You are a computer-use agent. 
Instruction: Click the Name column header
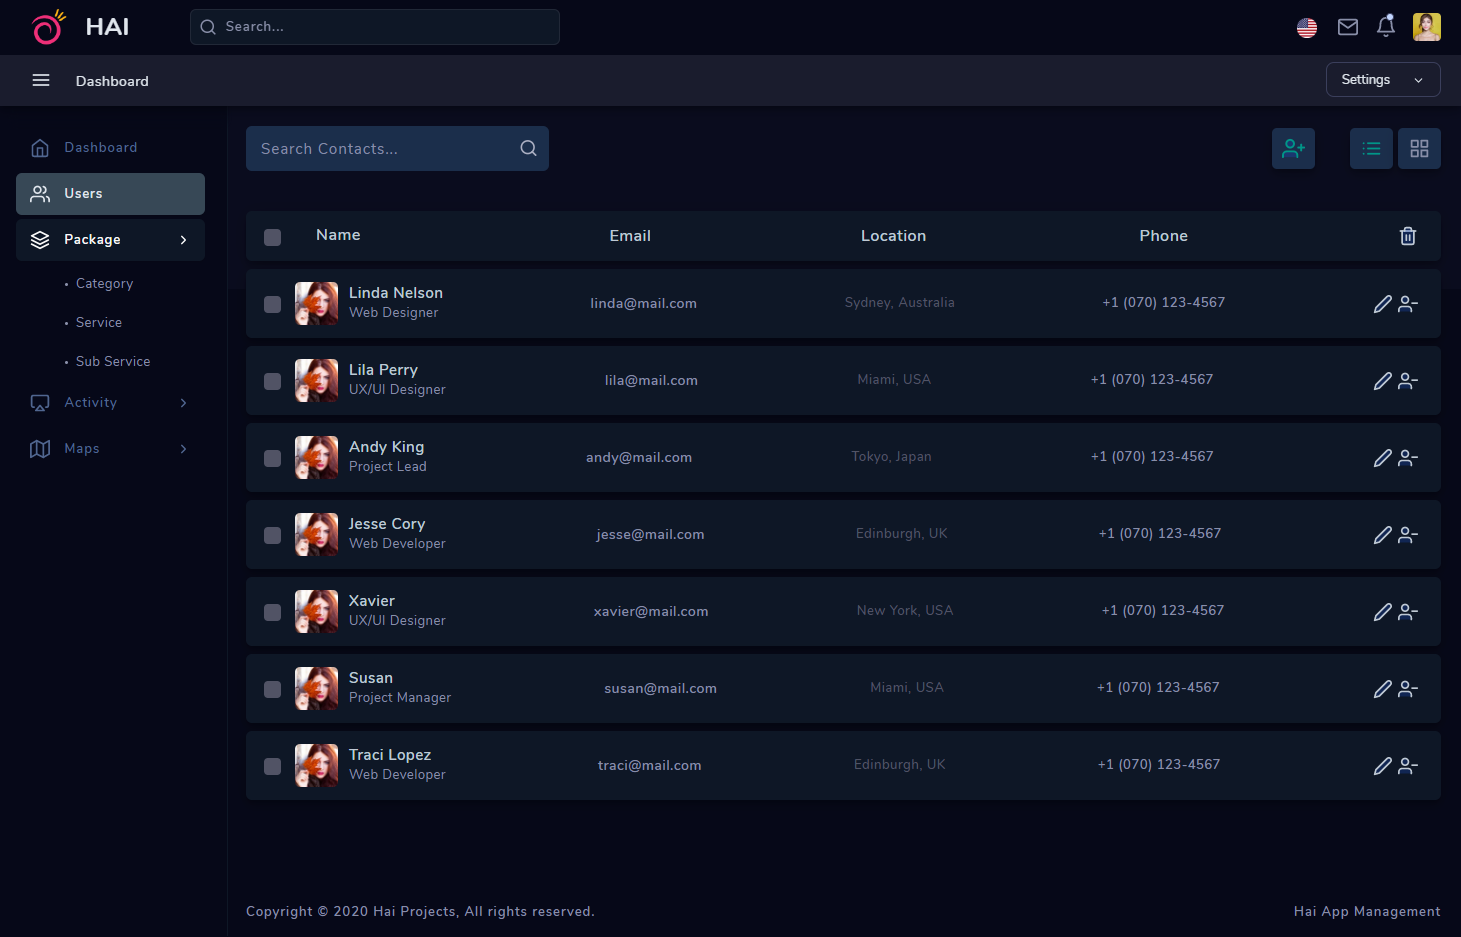click(338, 235)
